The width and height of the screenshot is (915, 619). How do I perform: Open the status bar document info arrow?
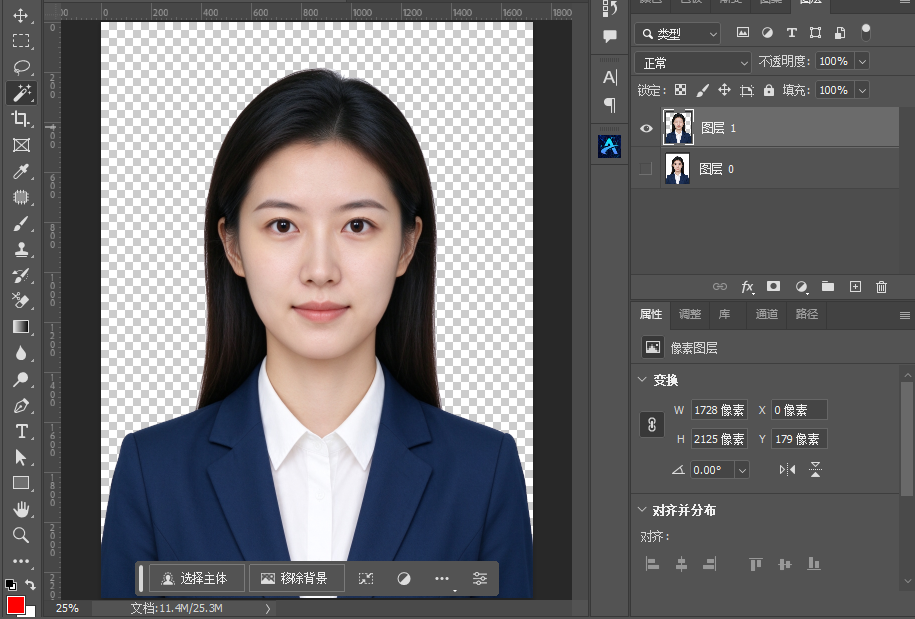click(268, 608)
